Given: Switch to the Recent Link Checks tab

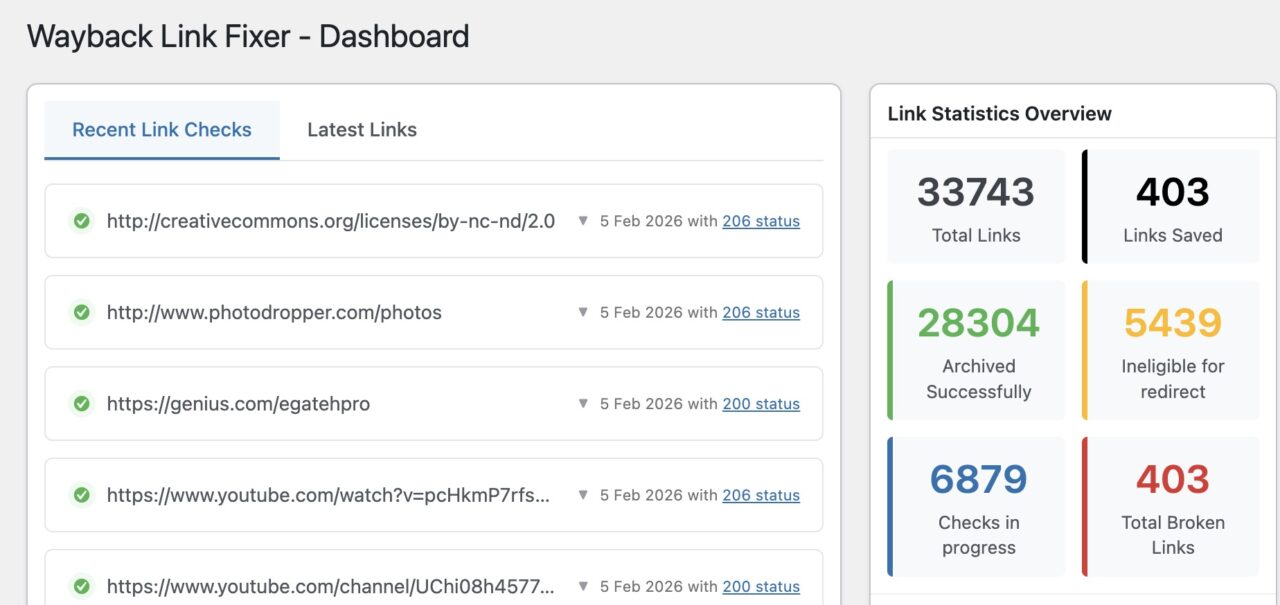Looking at the screenshot, I should point(162,130).
